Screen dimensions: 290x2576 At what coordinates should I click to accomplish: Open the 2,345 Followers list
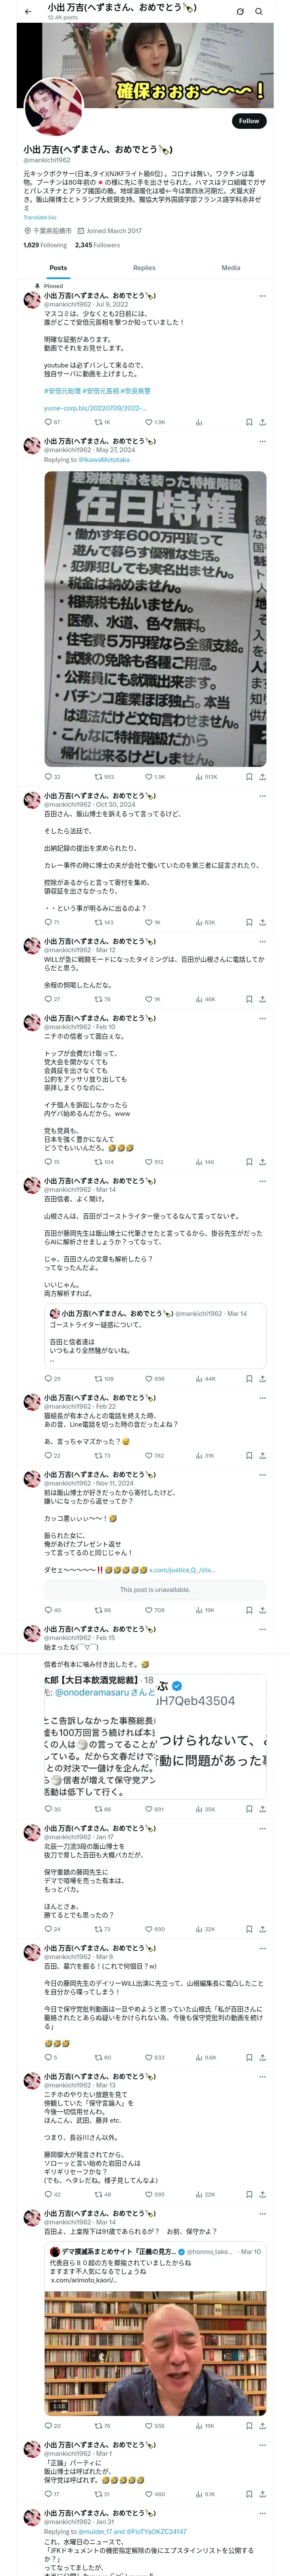tap(97, 245)
